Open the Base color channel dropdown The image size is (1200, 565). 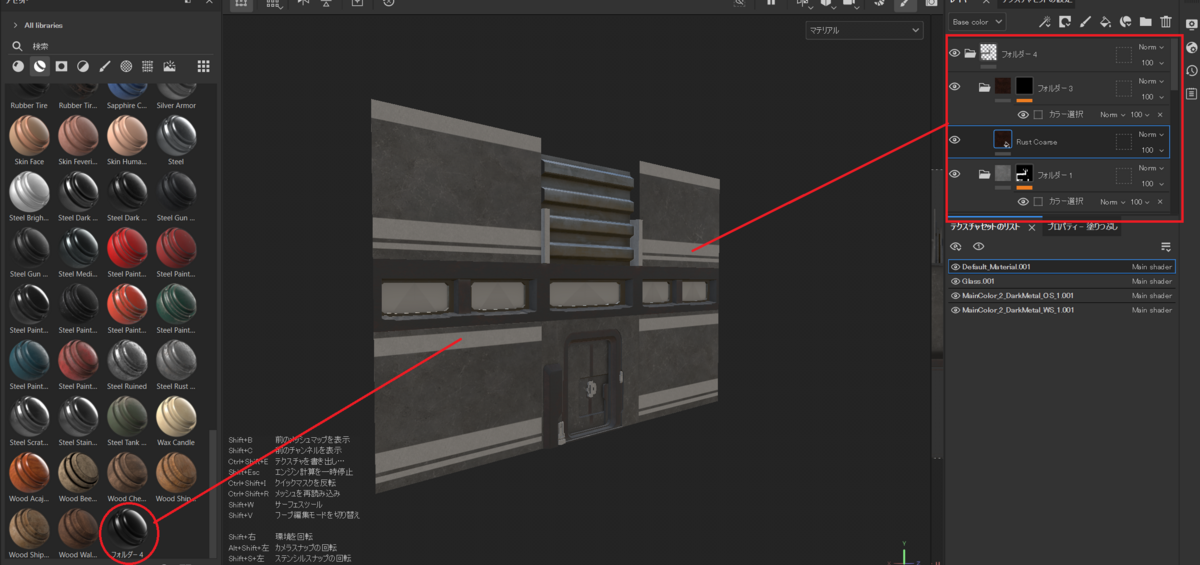tap(976, 21)
